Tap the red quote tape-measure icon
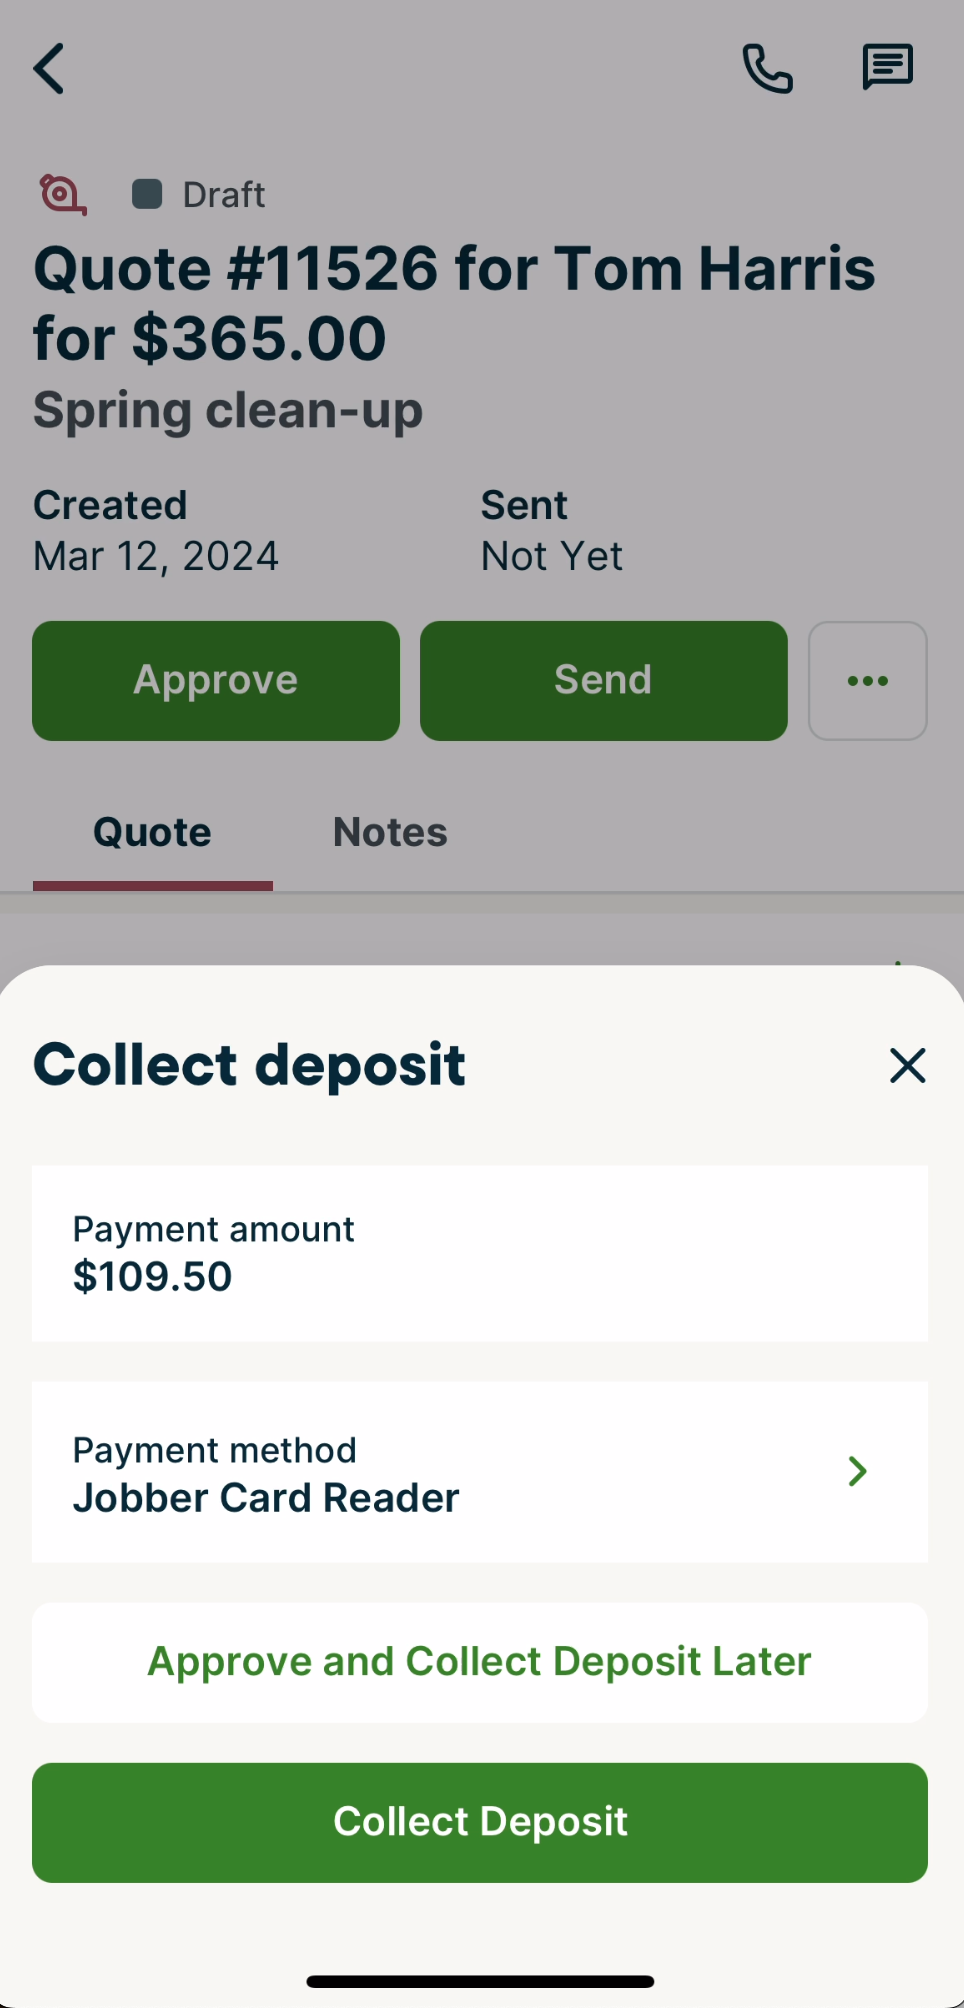This screenshot has height=2008, width=964. tap(62, 194)
